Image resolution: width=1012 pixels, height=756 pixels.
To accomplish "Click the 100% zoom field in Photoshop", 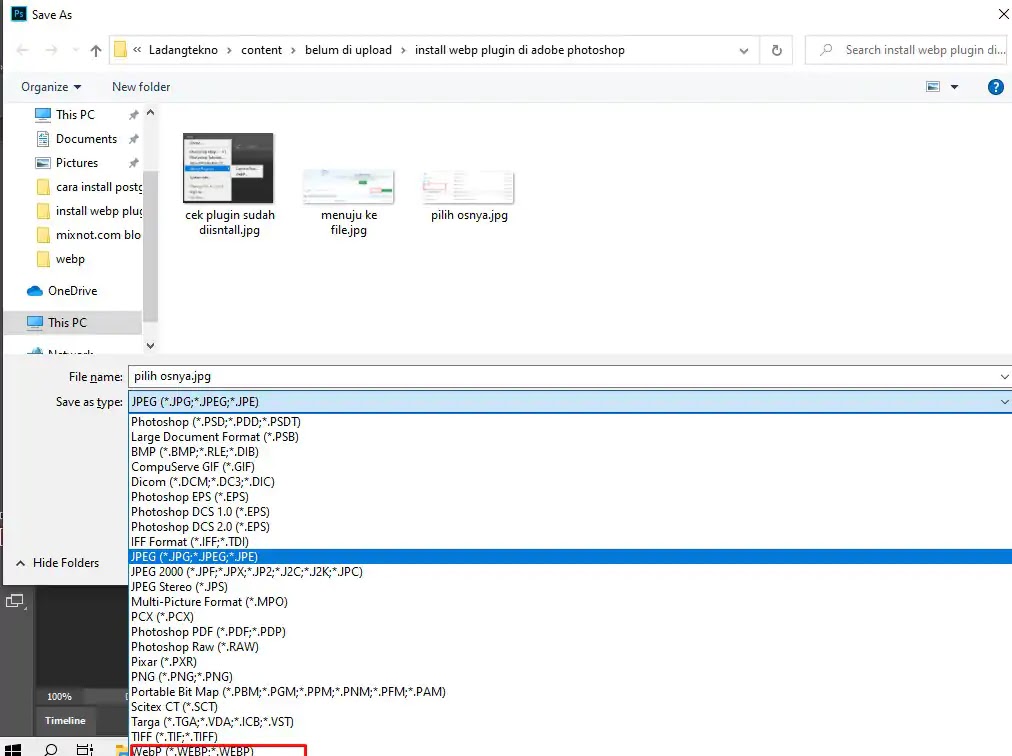I will click(59, 697).
